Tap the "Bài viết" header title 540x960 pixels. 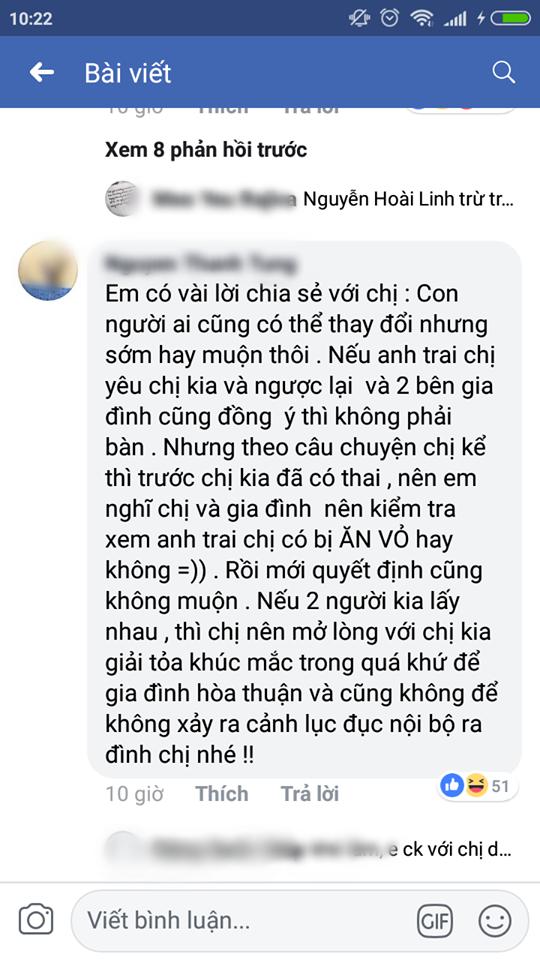[128, 73]
